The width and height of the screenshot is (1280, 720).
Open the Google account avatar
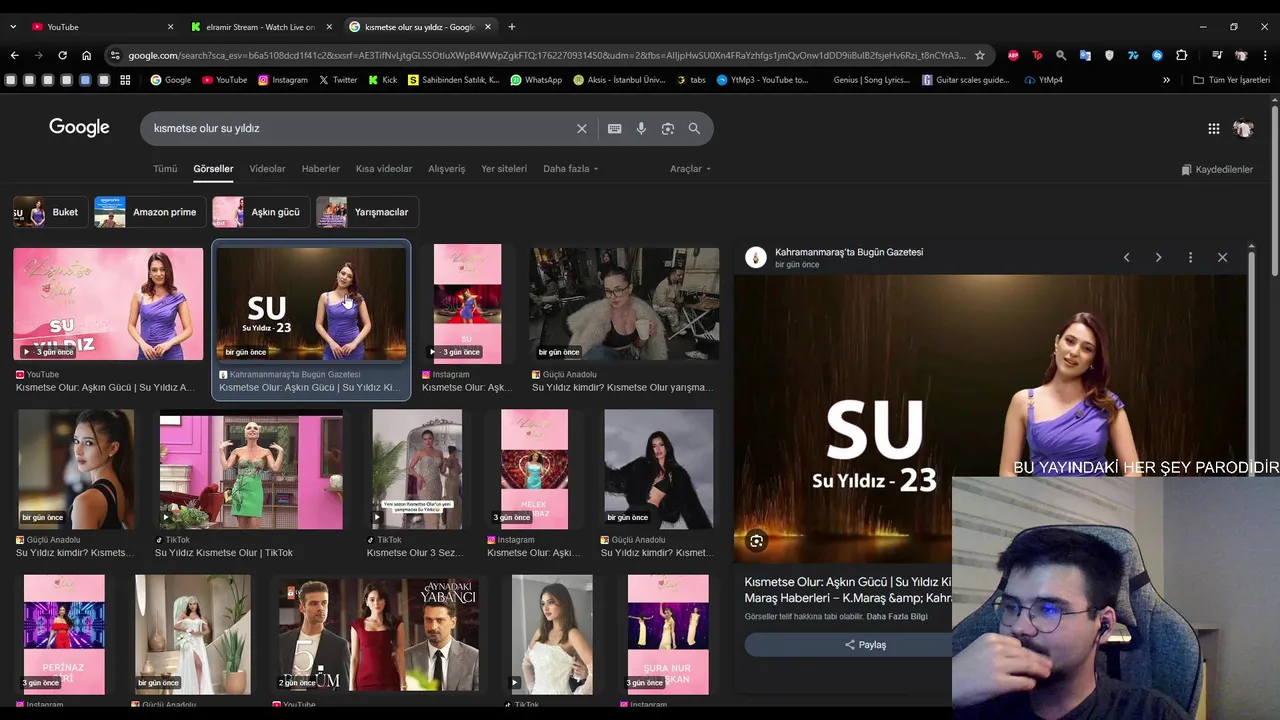(1243, 128)
